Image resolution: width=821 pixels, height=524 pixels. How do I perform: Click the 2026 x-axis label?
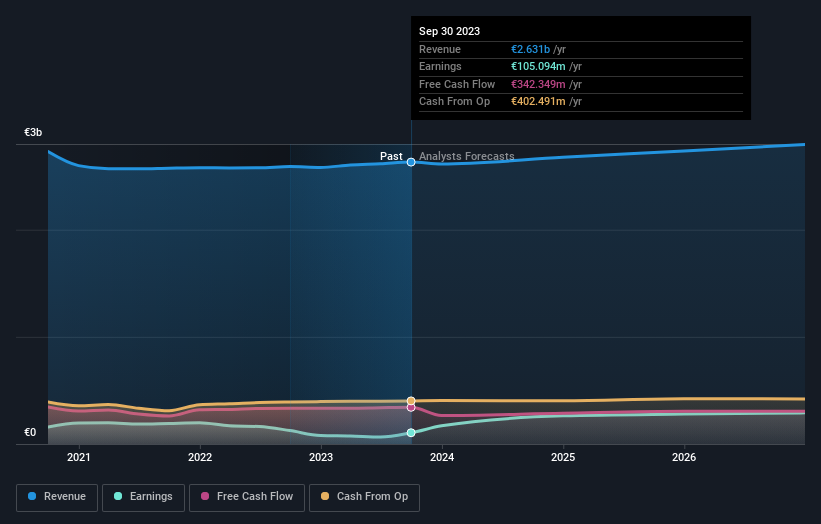[684, 458]
